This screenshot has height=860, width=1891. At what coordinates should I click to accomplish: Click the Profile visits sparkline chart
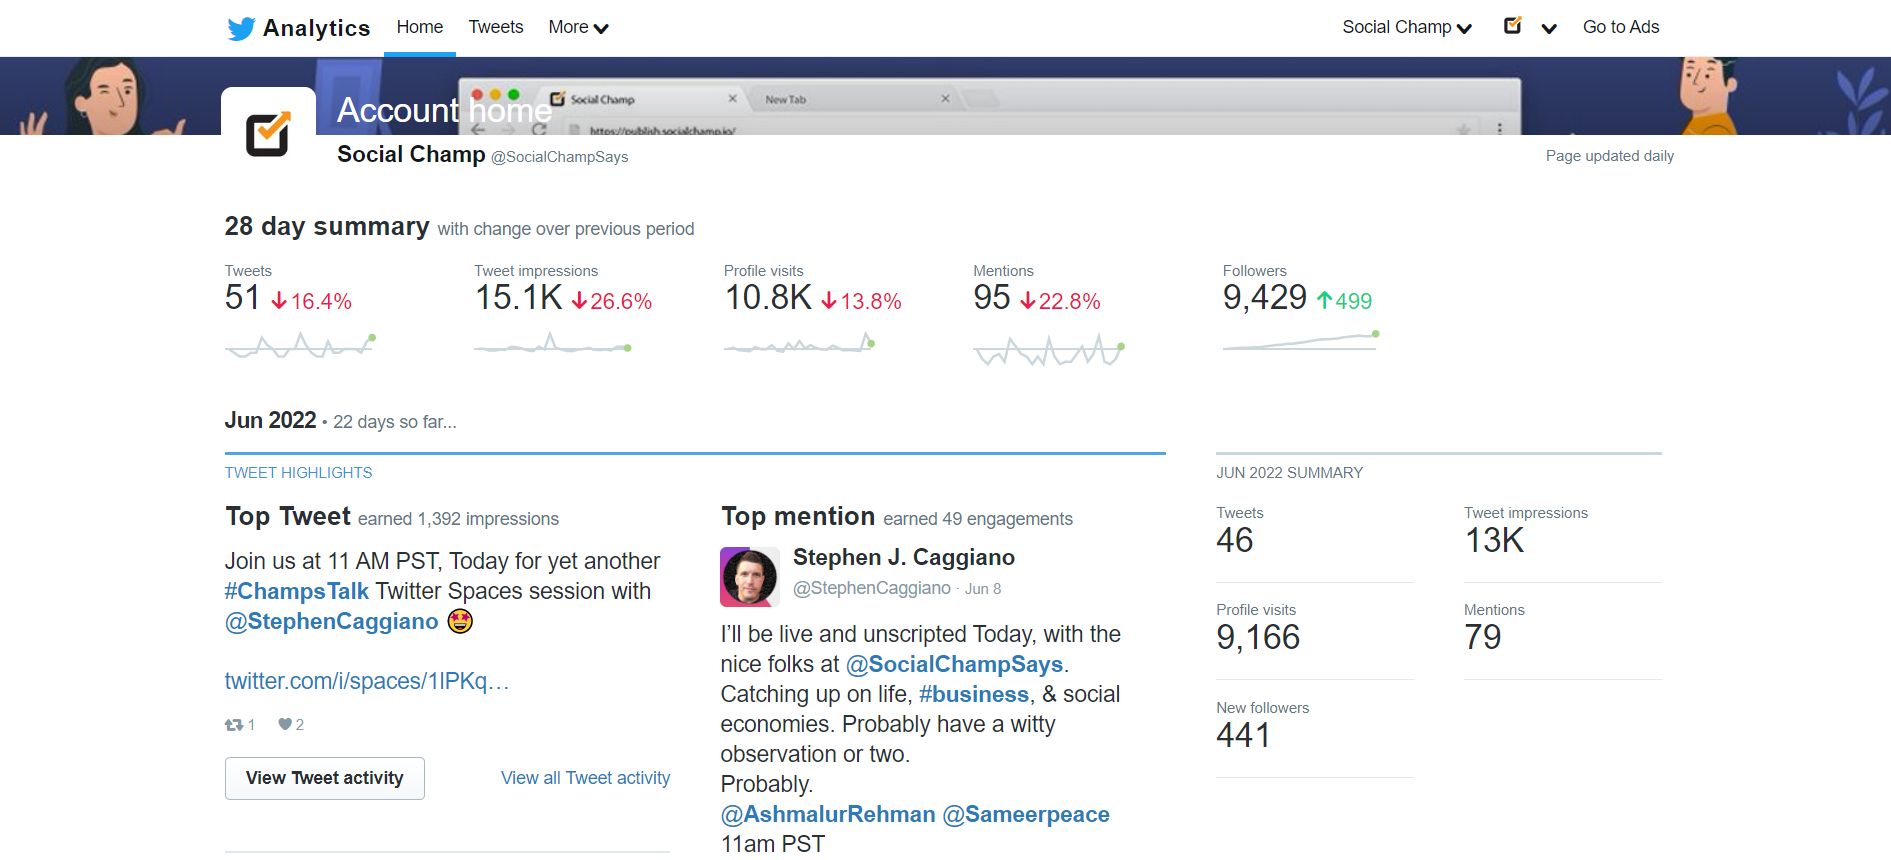click(800, 345)
